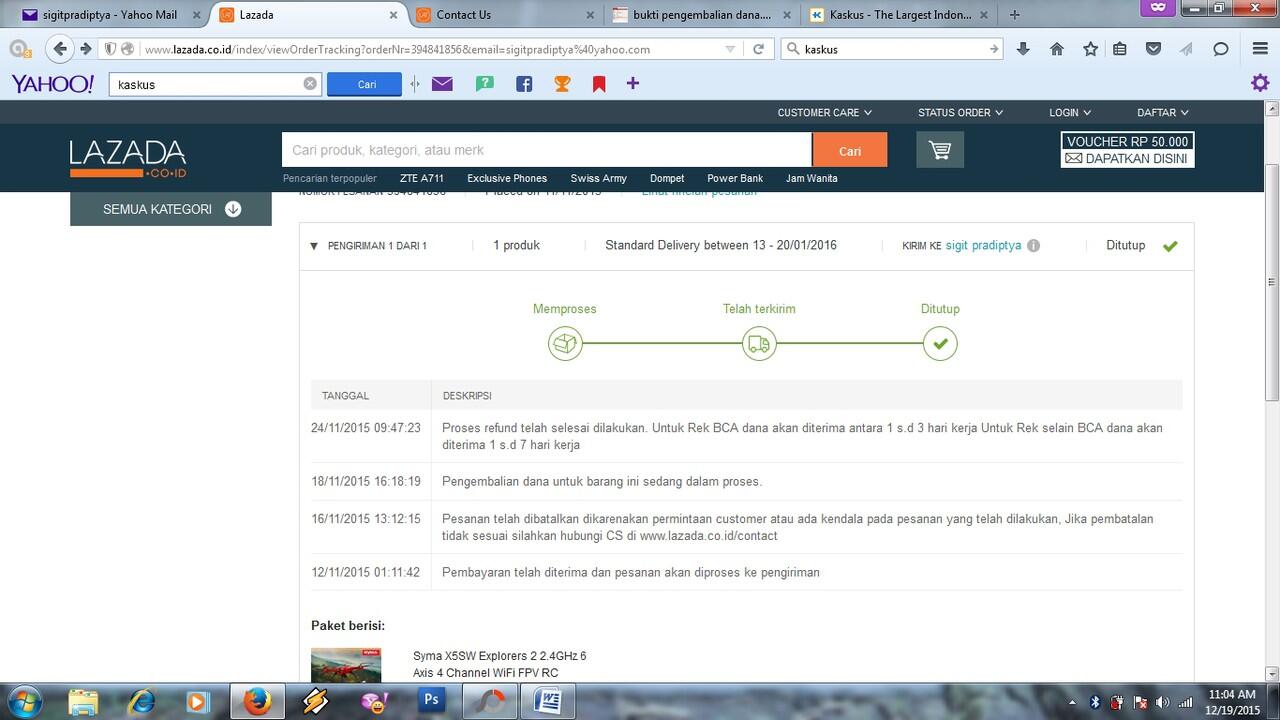Image resolution: width=1280 pixels, height=720 pixels.
Task: Open the Lazada shopping cart
Action: [x=940, y=150]
